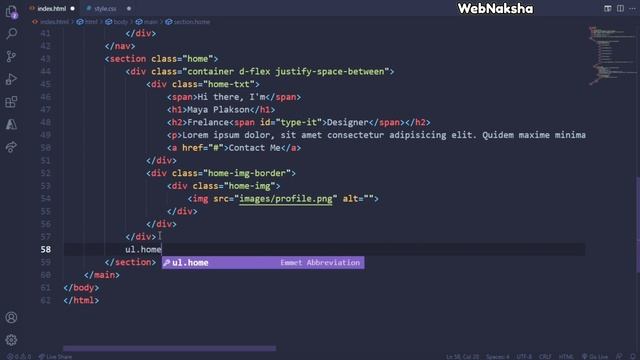Click the text "Maya Plakson" in h1
The image size is (640, 360).
click(218, 110)
